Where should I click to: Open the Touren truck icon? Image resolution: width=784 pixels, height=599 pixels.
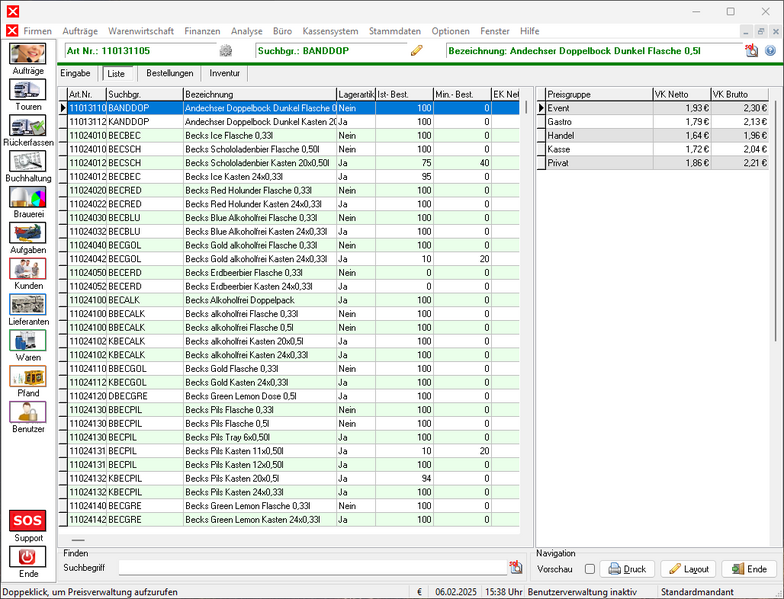tap(28, 90)
